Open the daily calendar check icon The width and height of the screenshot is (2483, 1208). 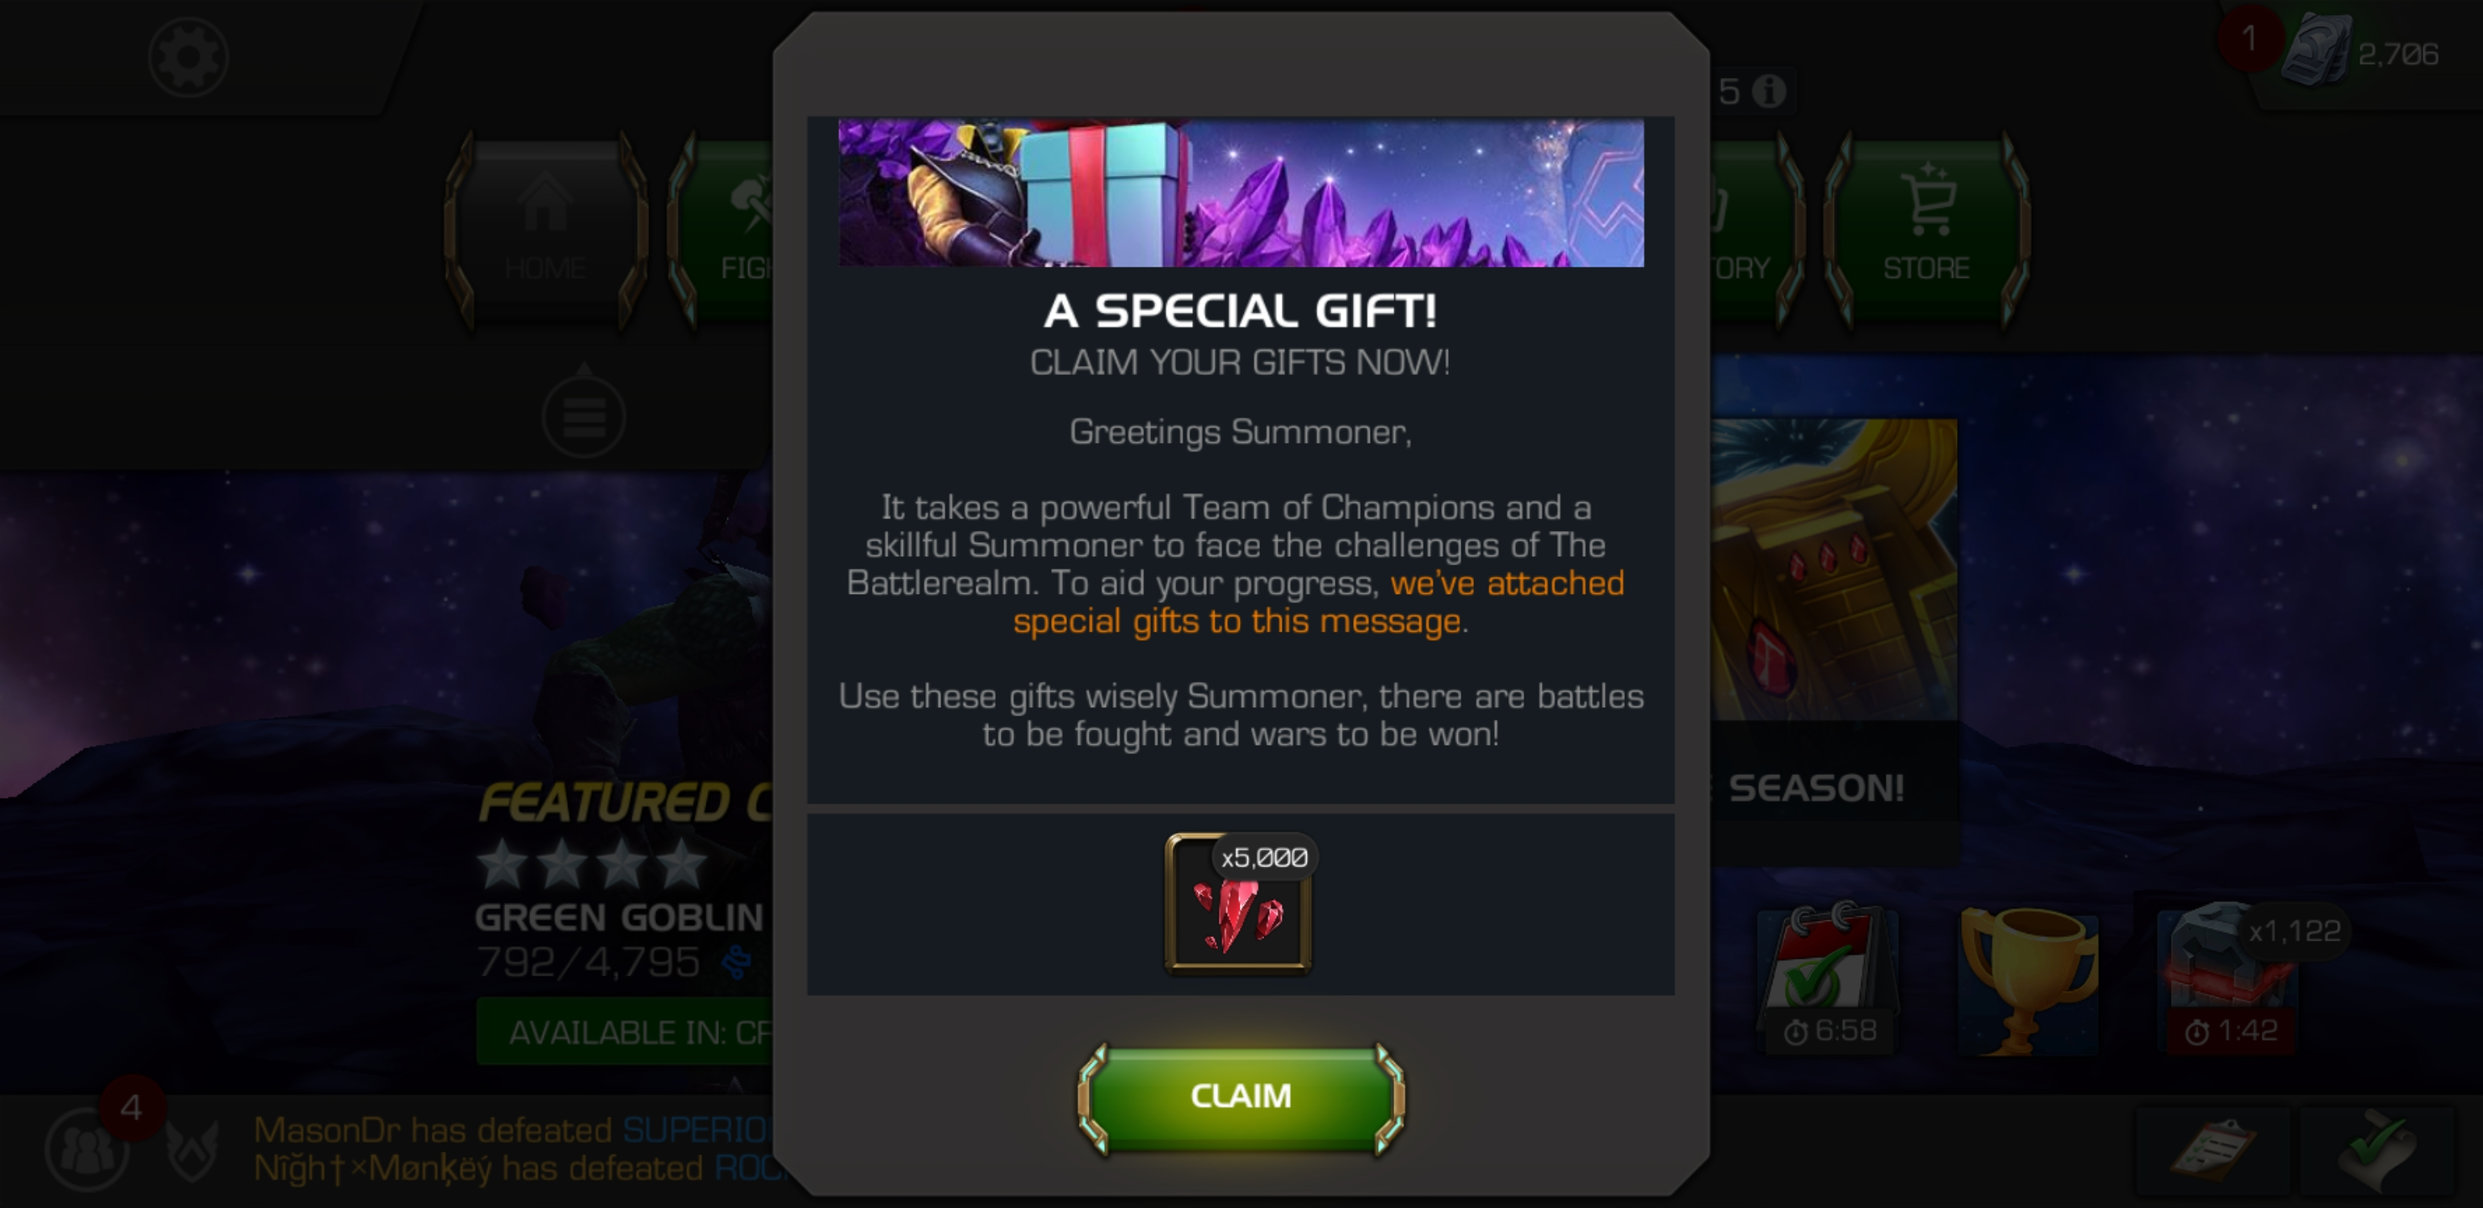click(1826, 979)
